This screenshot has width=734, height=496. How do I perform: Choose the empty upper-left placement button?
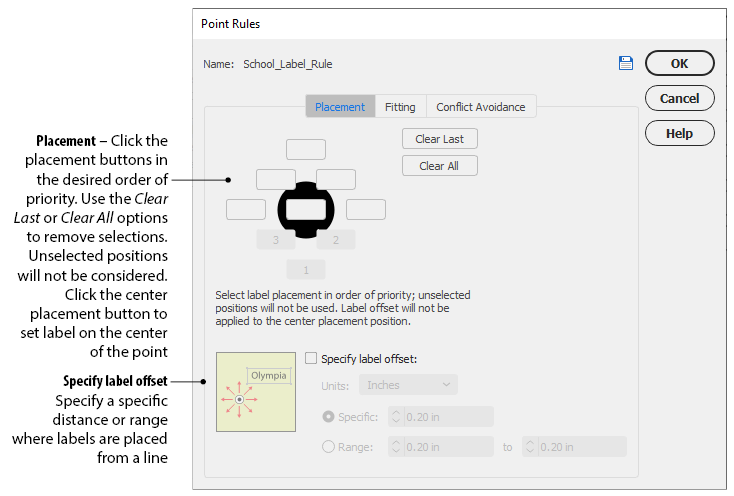click(x=275, y=180)
